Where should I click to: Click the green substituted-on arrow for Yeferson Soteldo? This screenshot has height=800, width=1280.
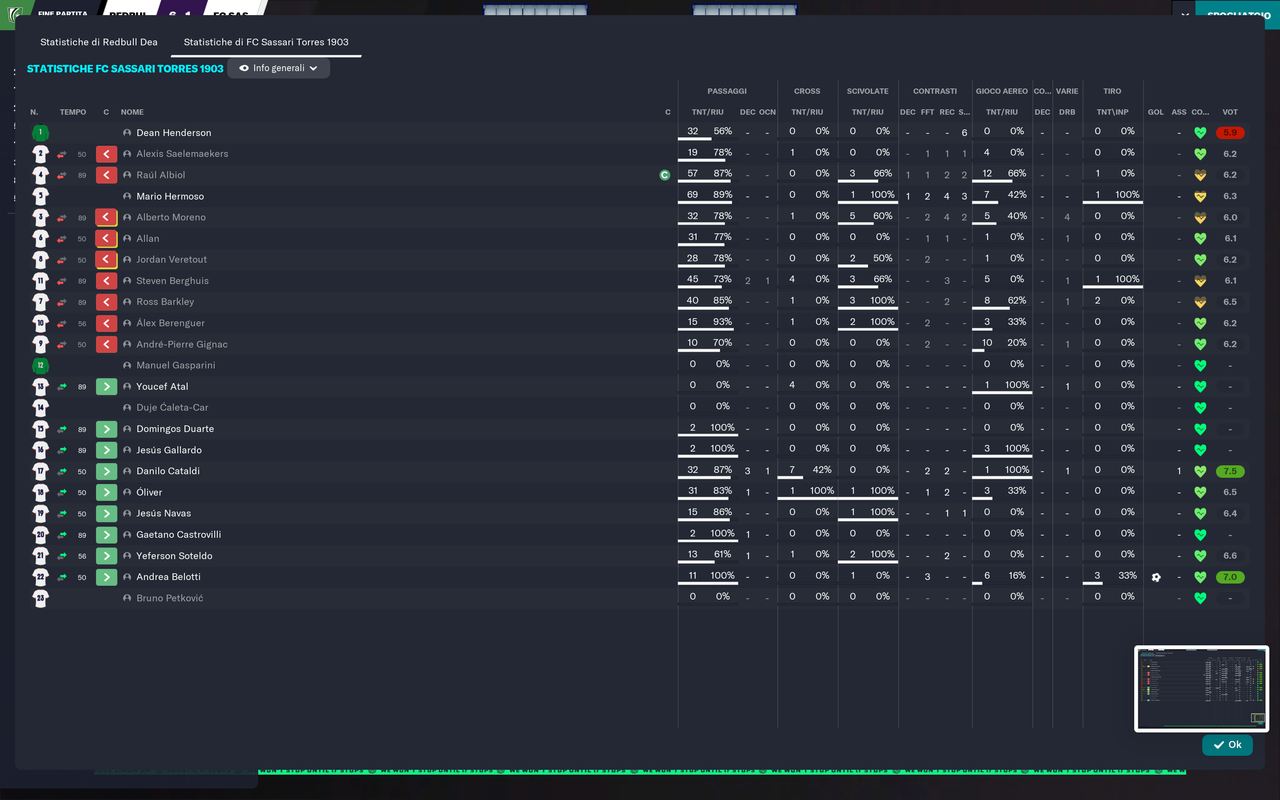point(106,556)
